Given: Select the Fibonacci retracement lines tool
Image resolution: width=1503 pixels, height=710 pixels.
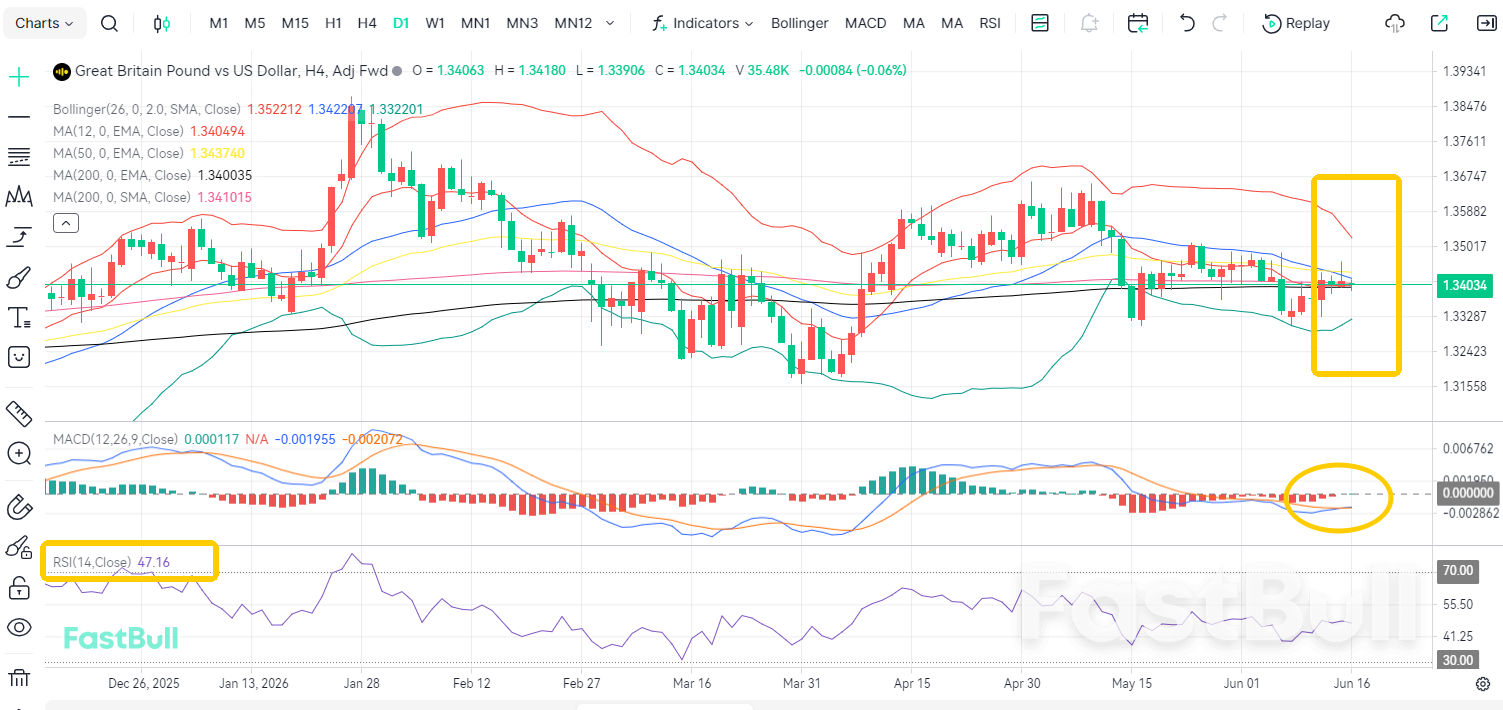Looking at the screenshot, I should coord(18,157).
